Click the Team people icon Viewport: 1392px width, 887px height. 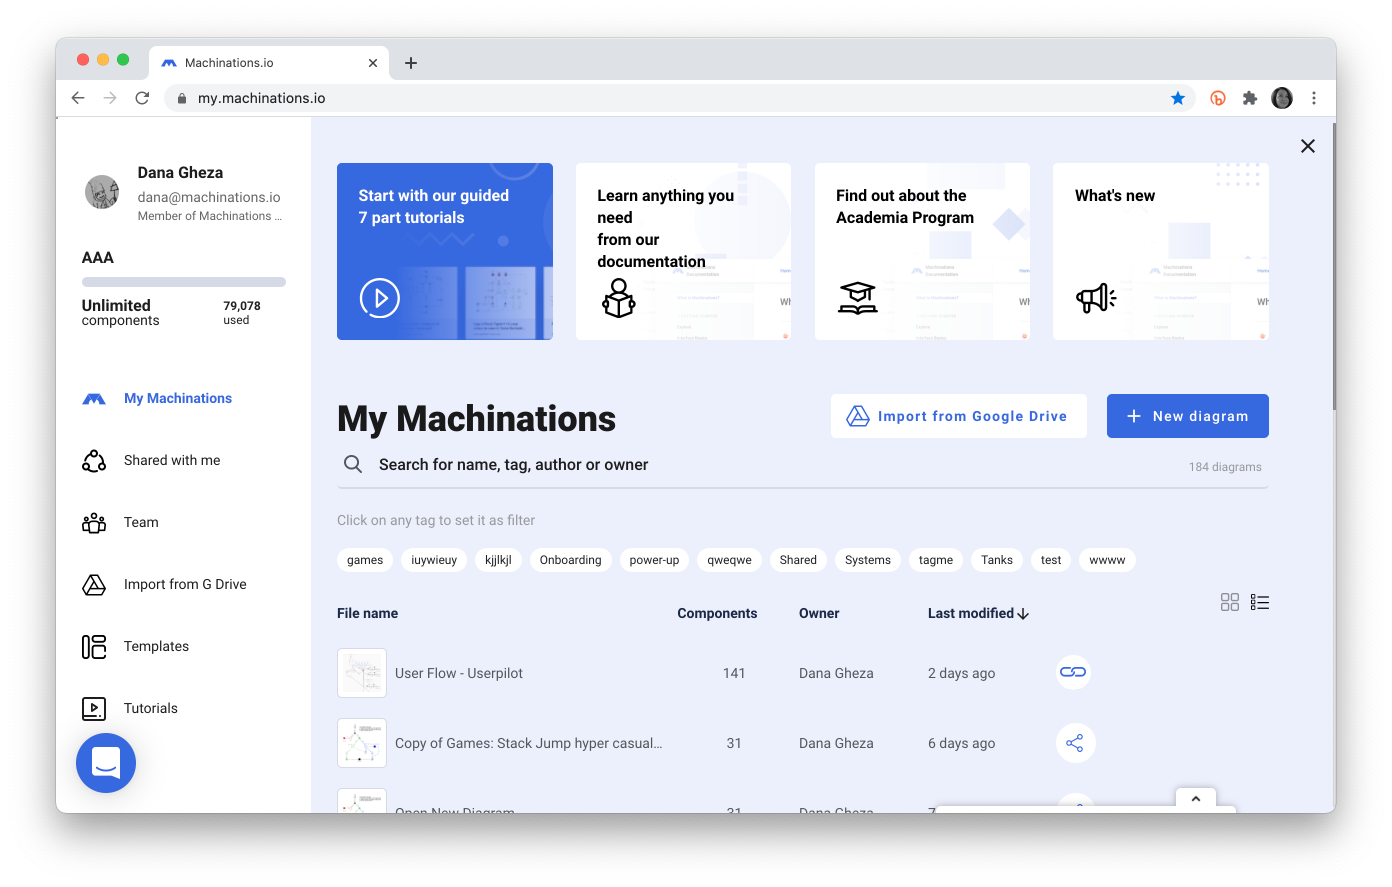point(94,523)
